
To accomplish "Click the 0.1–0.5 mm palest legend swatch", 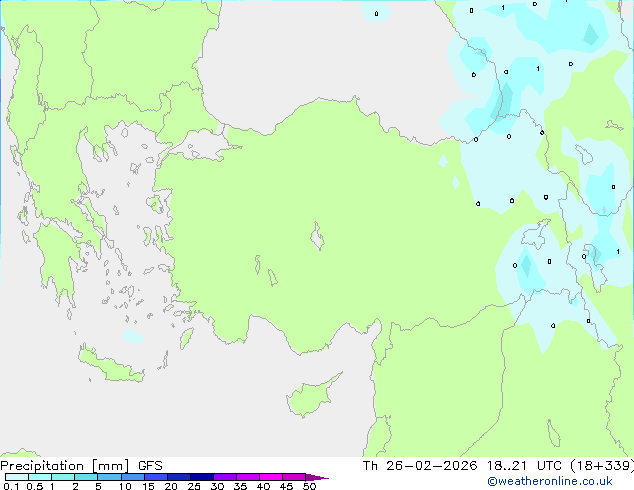I will point(17,477).
